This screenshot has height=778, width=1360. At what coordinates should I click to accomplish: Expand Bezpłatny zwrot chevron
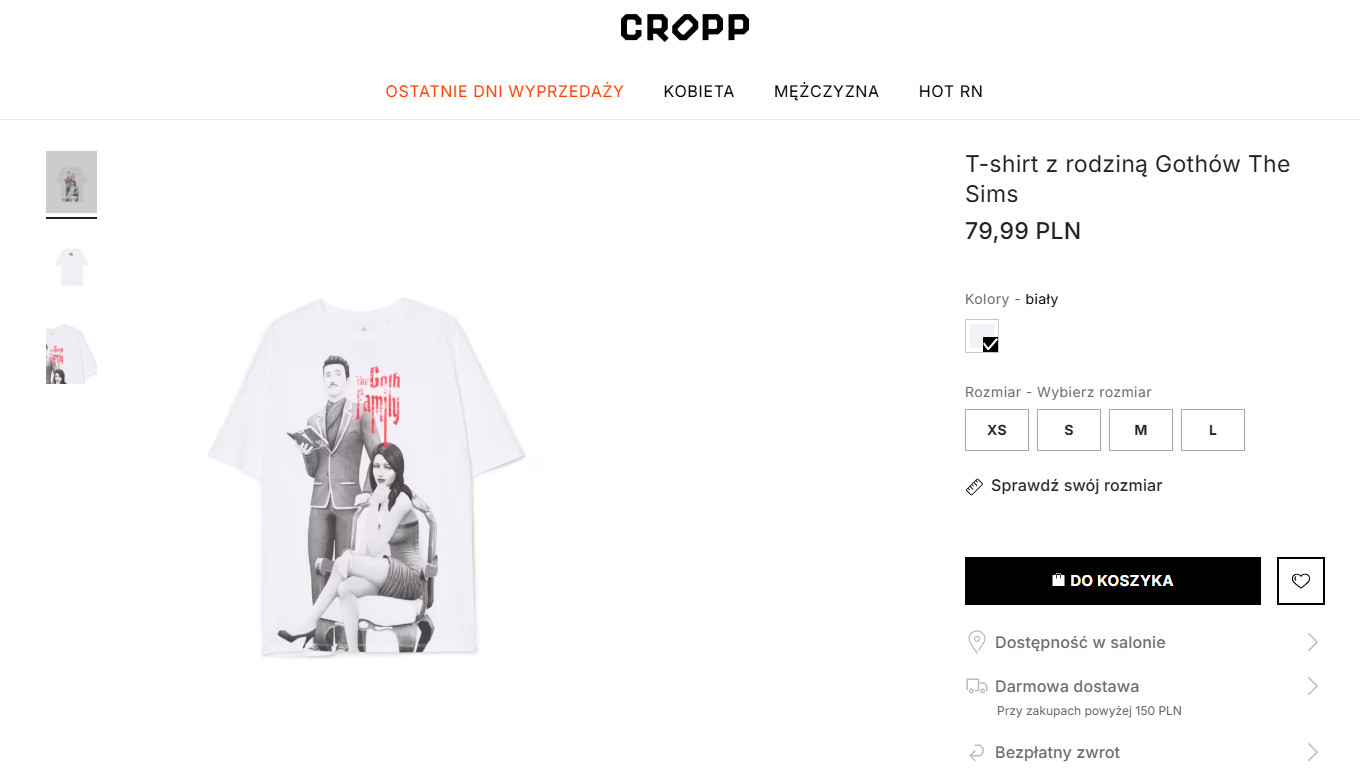1313,752
